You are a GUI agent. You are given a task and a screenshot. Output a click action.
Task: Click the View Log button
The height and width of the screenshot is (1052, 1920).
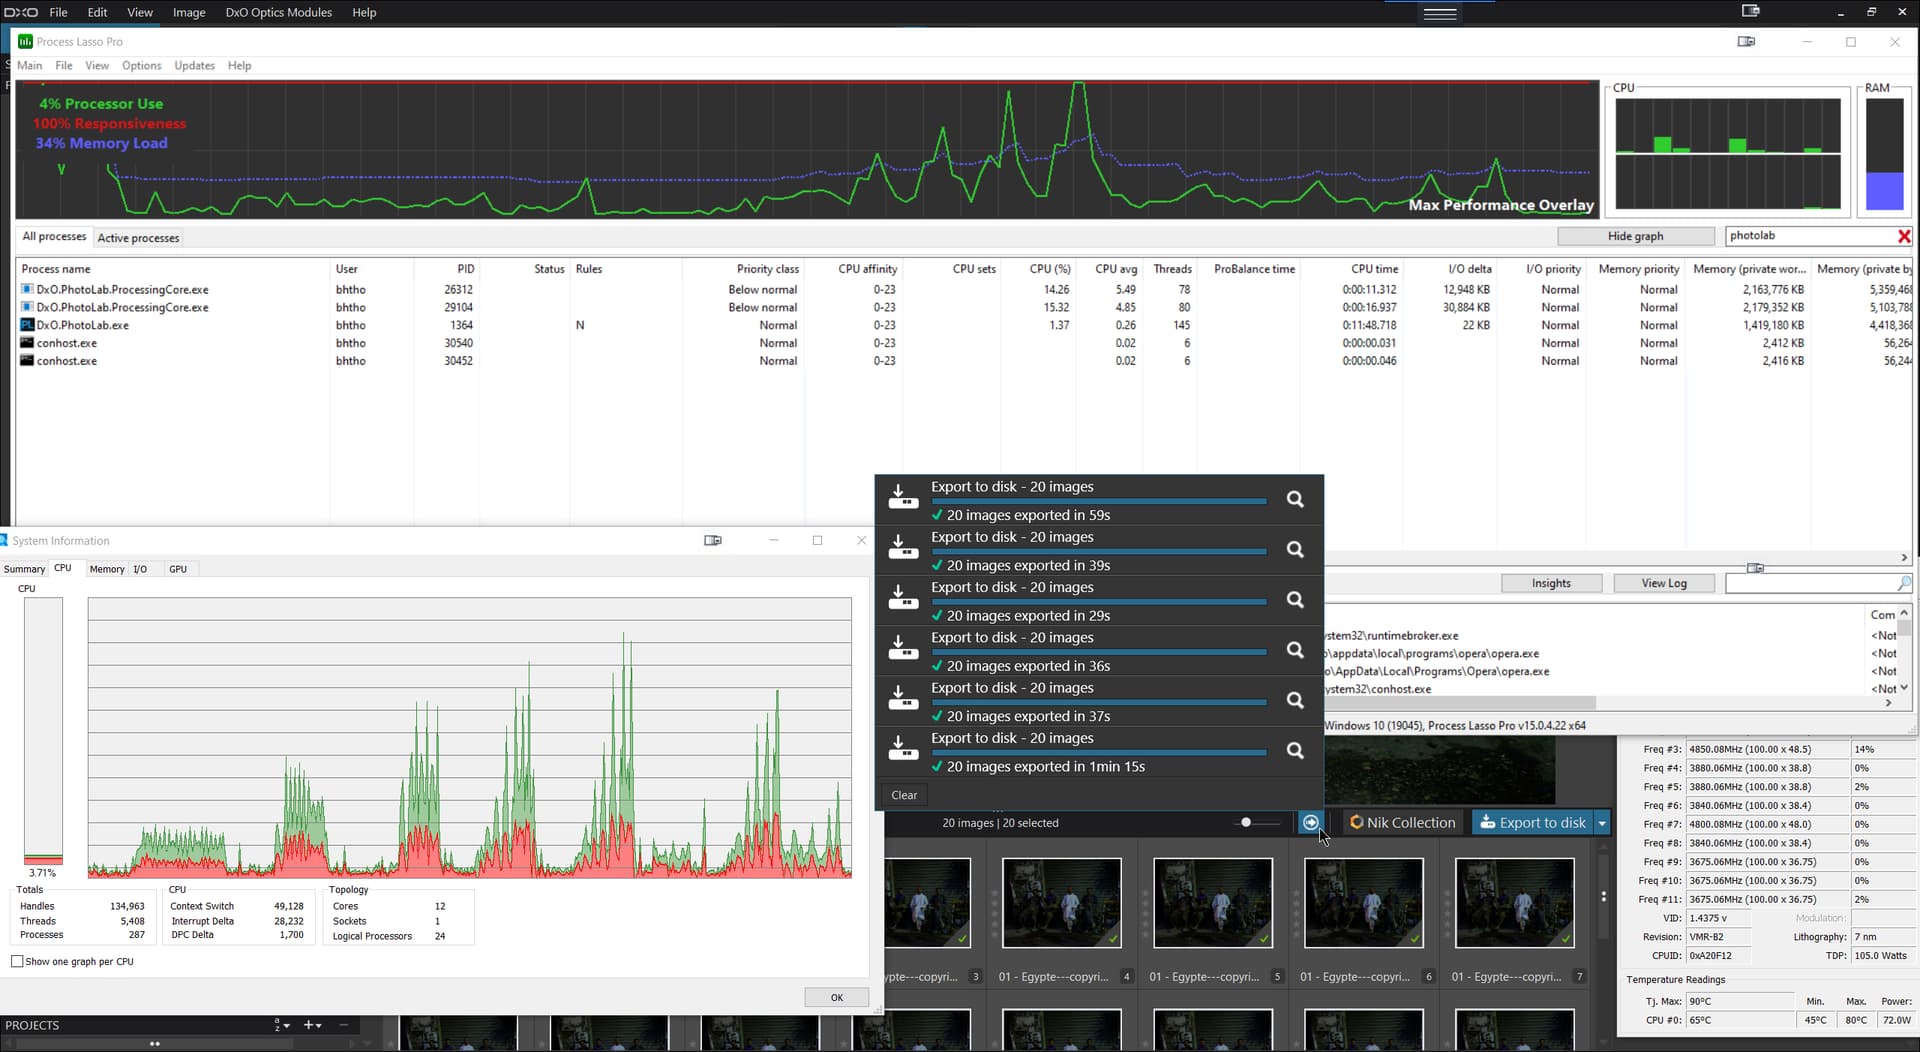coord(1664,583)
